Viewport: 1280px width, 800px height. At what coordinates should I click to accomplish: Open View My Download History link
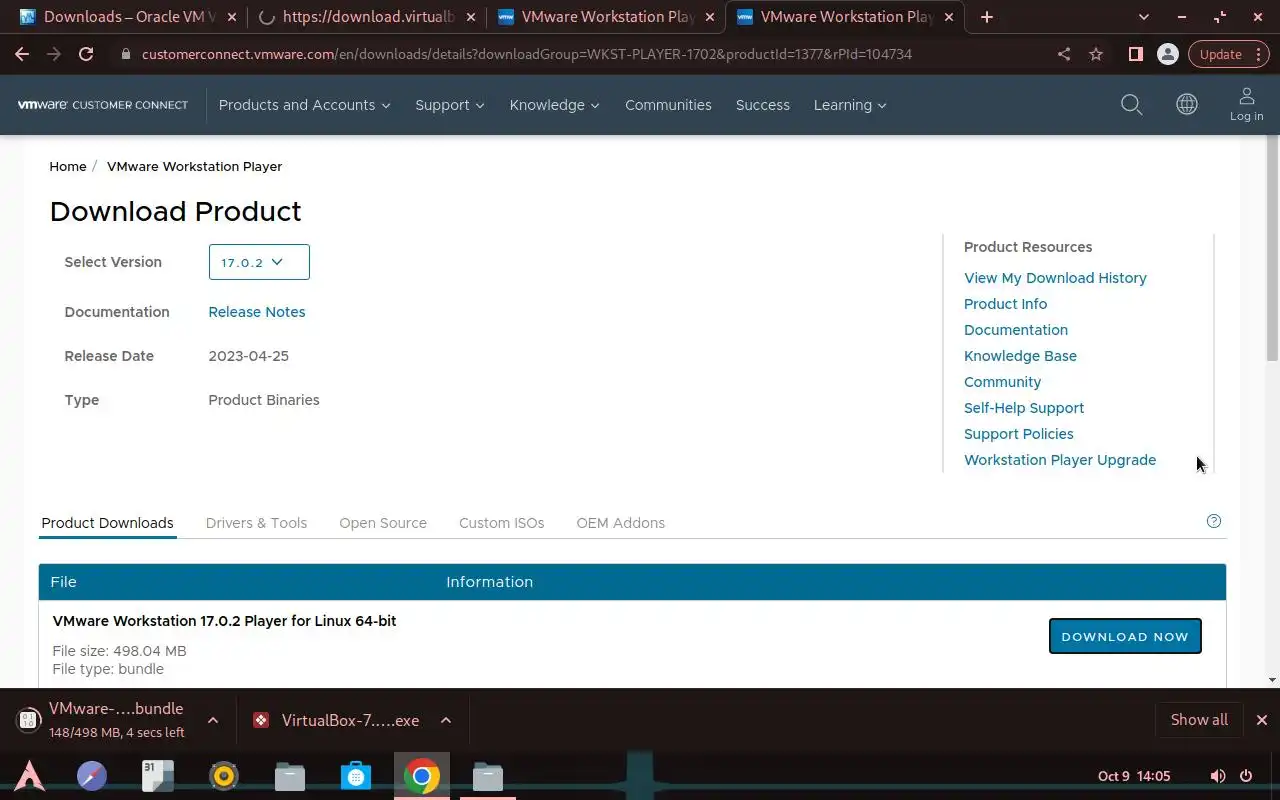(1055, 278)
